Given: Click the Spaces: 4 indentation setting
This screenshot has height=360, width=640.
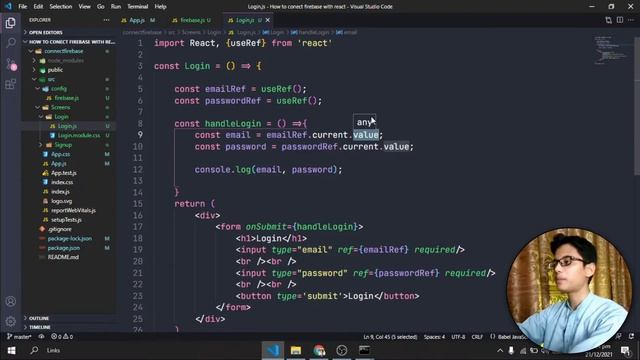Looking at the screenshot, I should click(x=434, y=337).
